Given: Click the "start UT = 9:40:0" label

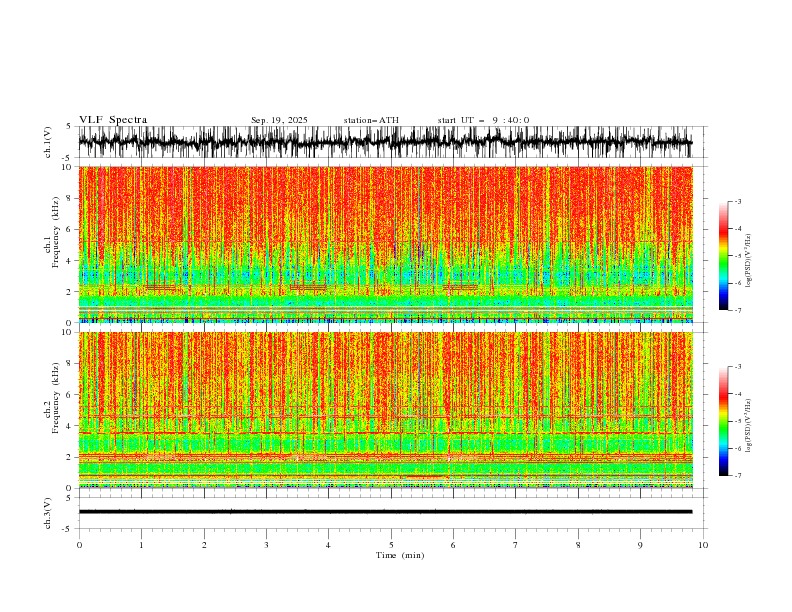Looking at the screenshot, I should 483,120.
